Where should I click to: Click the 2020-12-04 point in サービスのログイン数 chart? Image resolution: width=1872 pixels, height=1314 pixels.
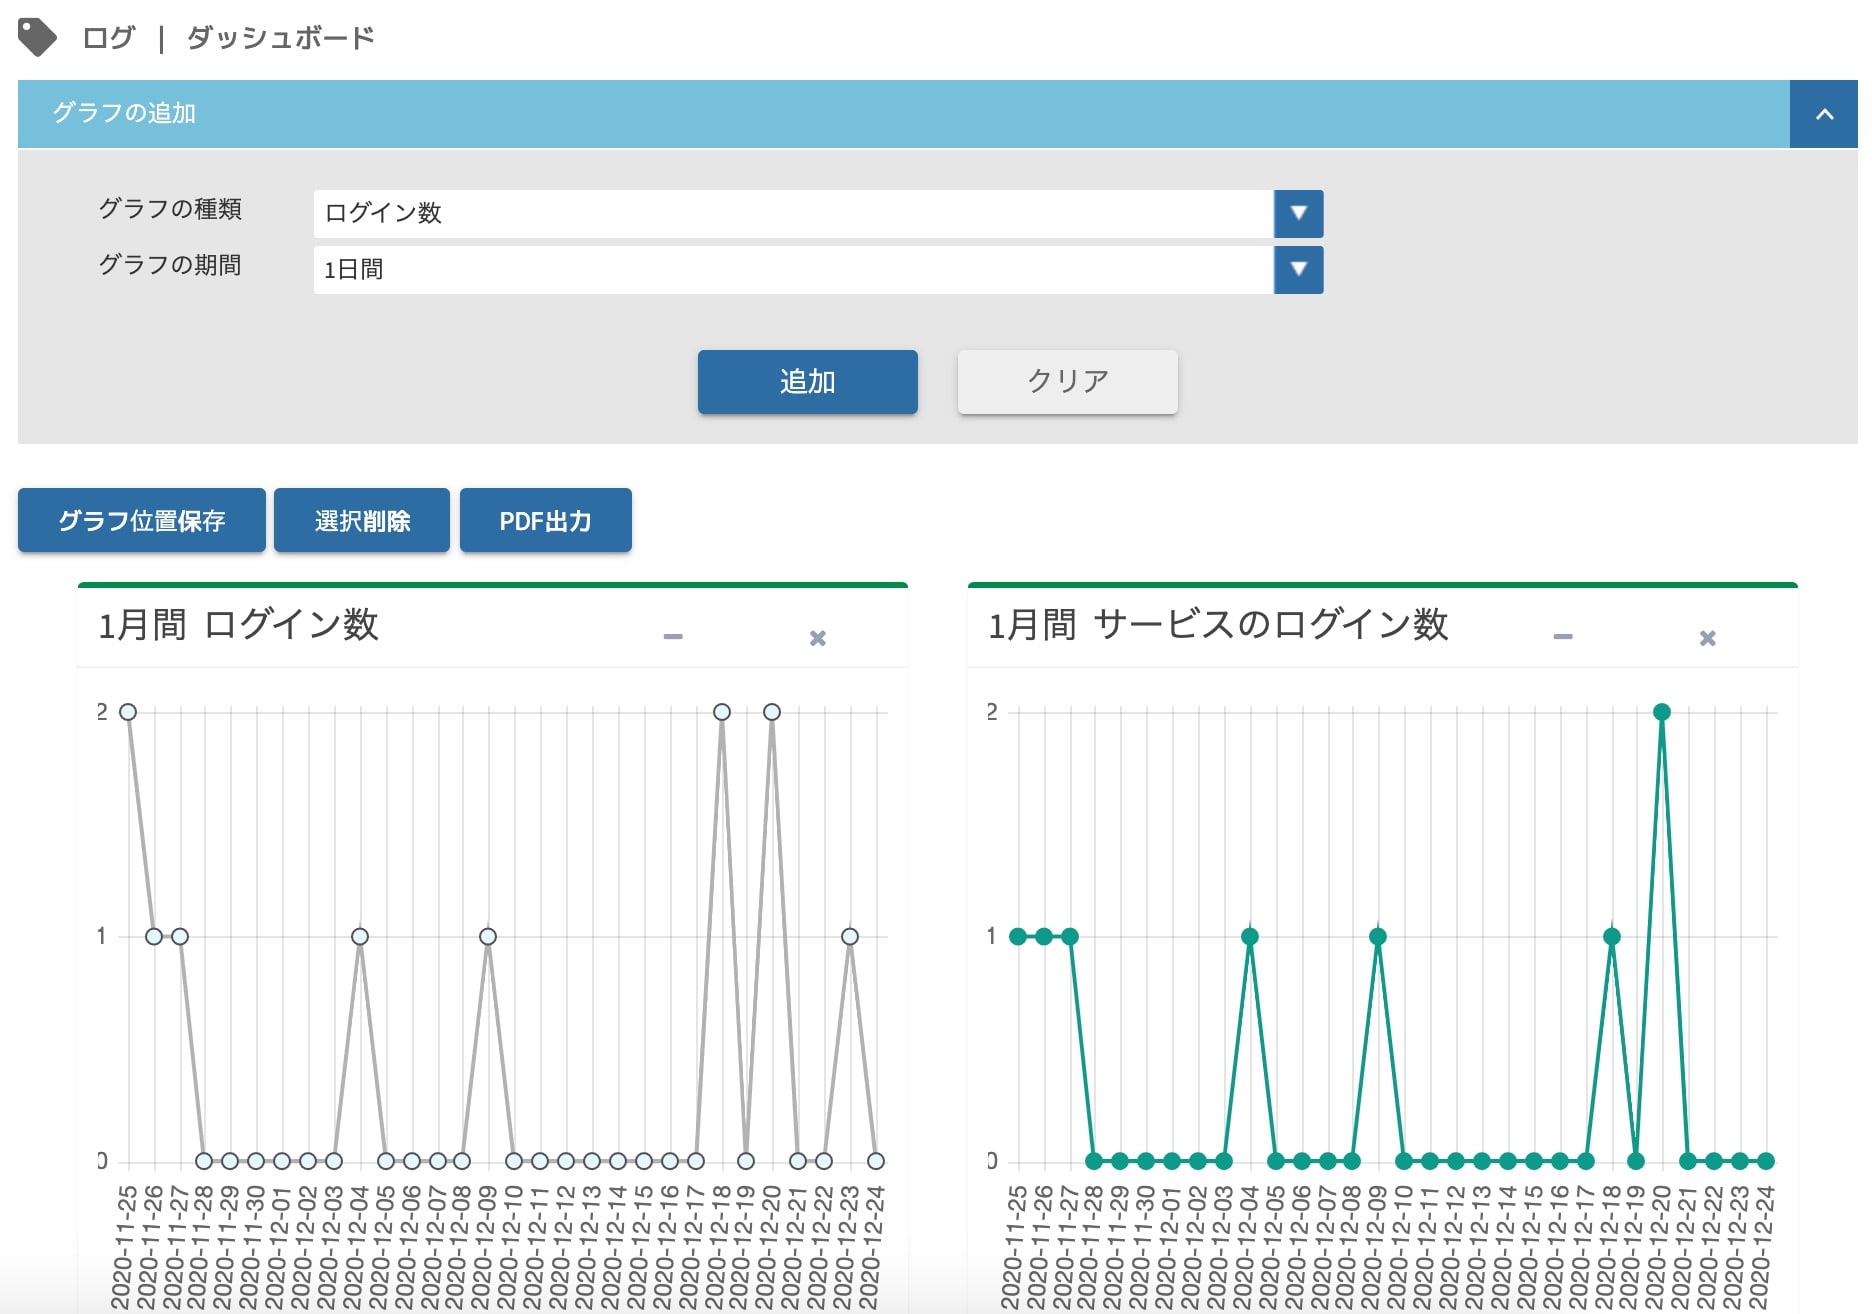(x=1250, y=936)
